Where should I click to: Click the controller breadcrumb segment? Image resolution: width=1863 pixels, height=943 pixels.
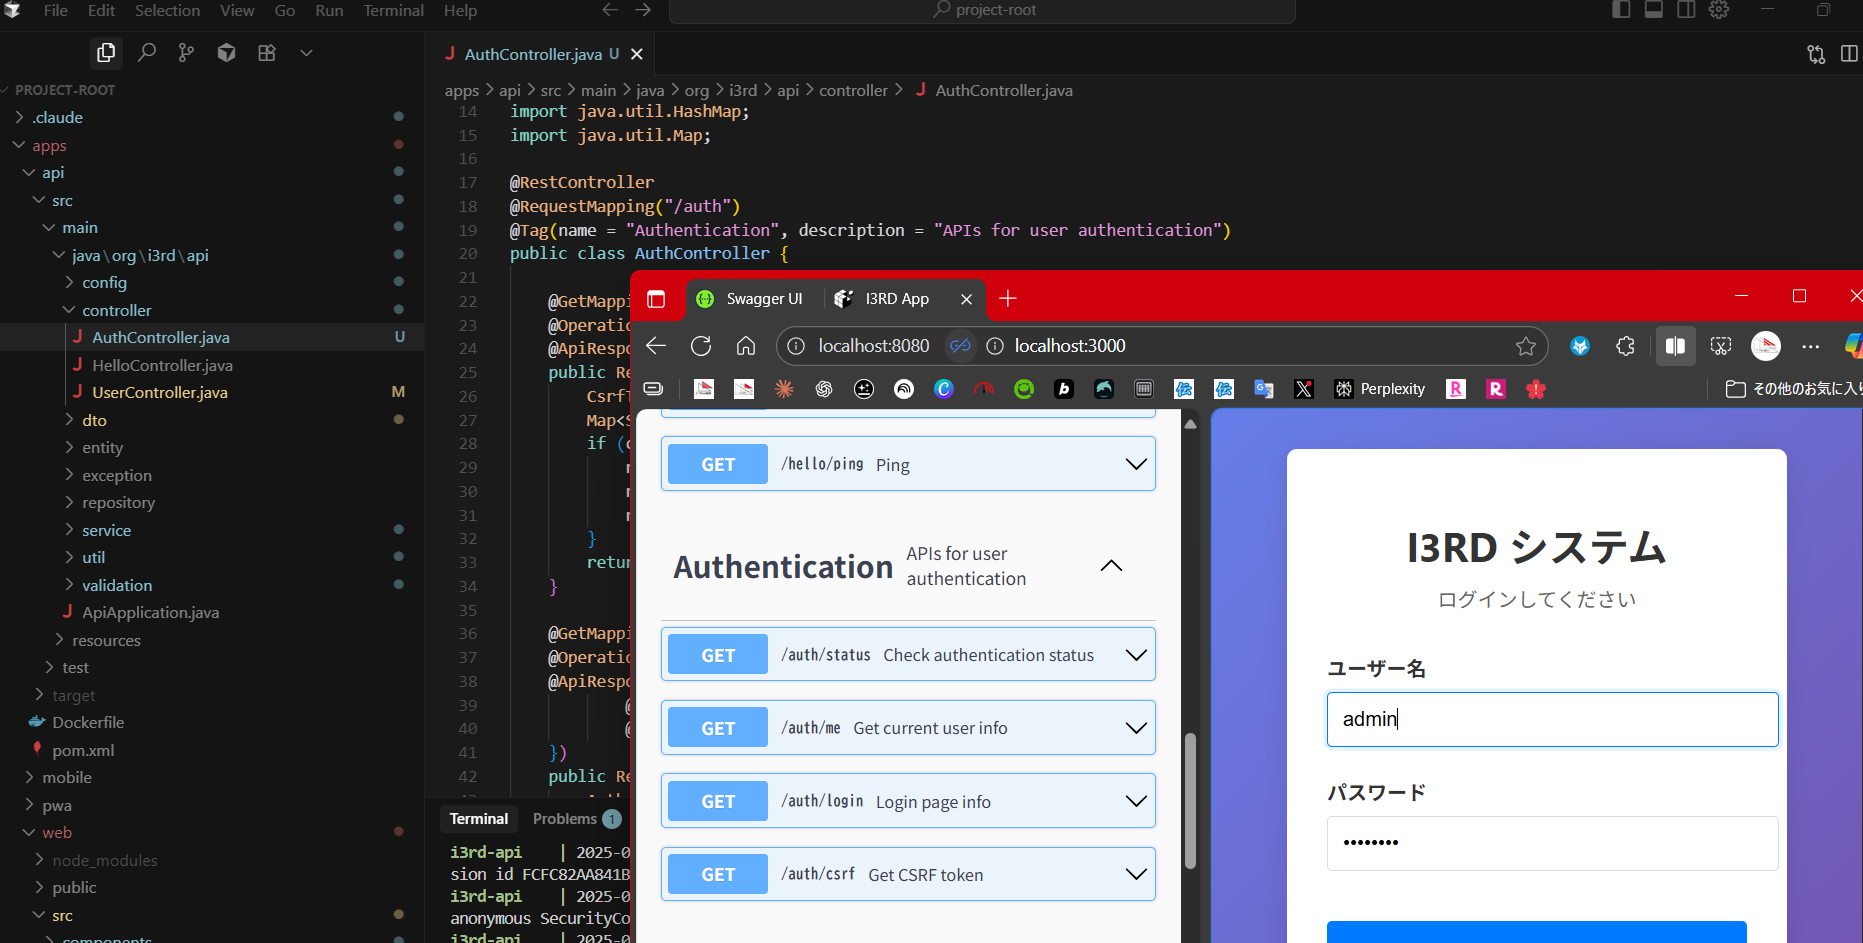click(x=853, y=90)
